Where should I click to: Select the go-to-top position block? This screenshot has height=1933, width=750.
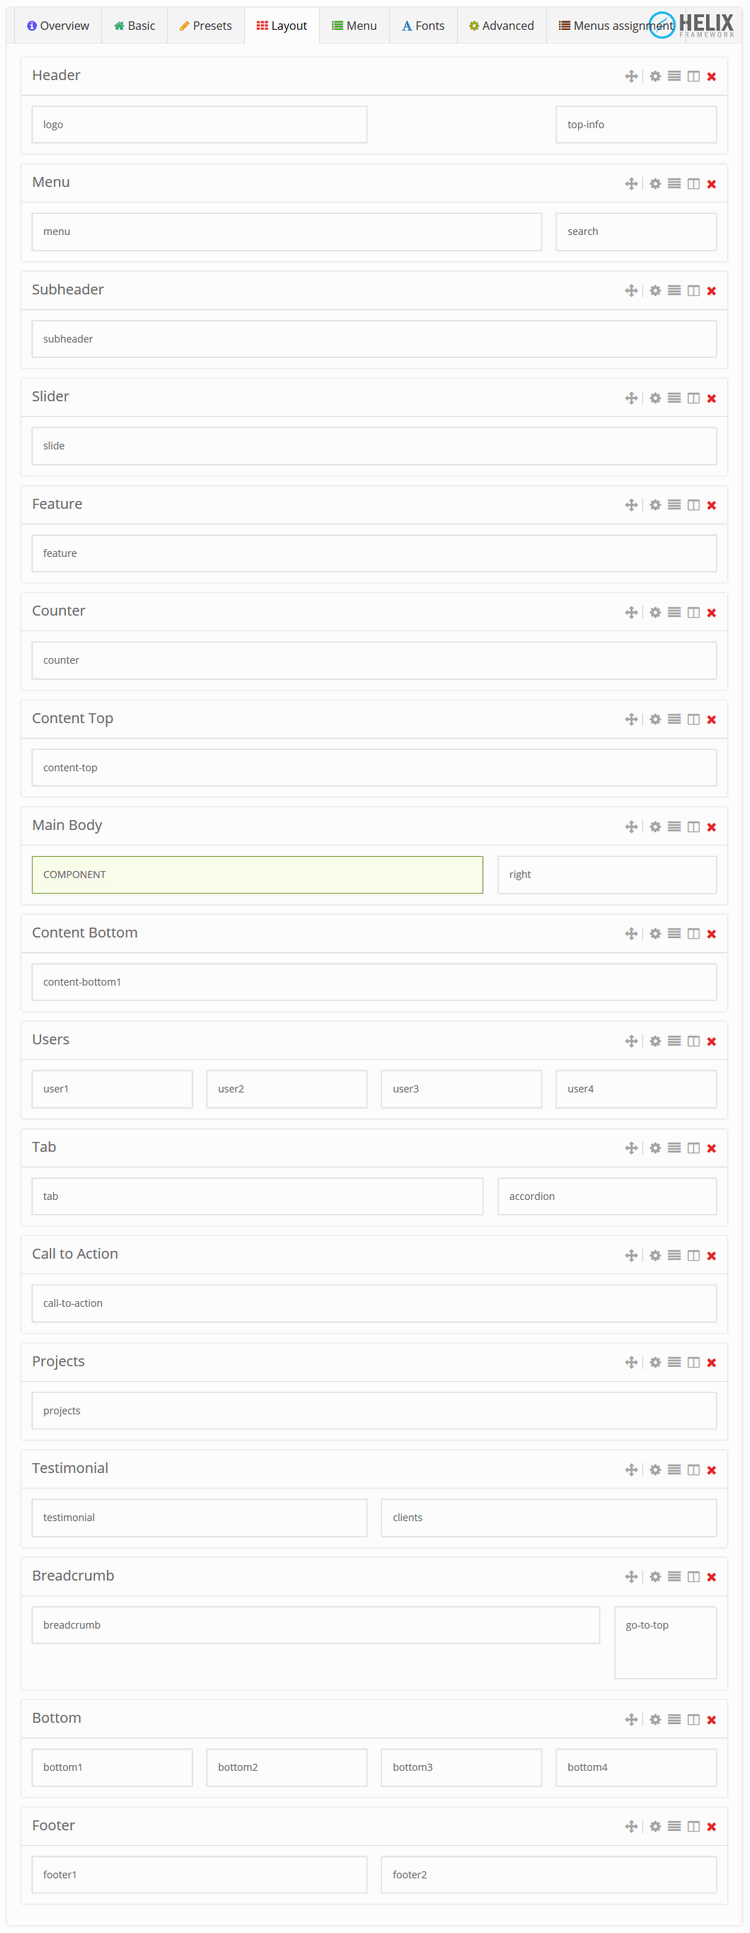coord(665,1642)
